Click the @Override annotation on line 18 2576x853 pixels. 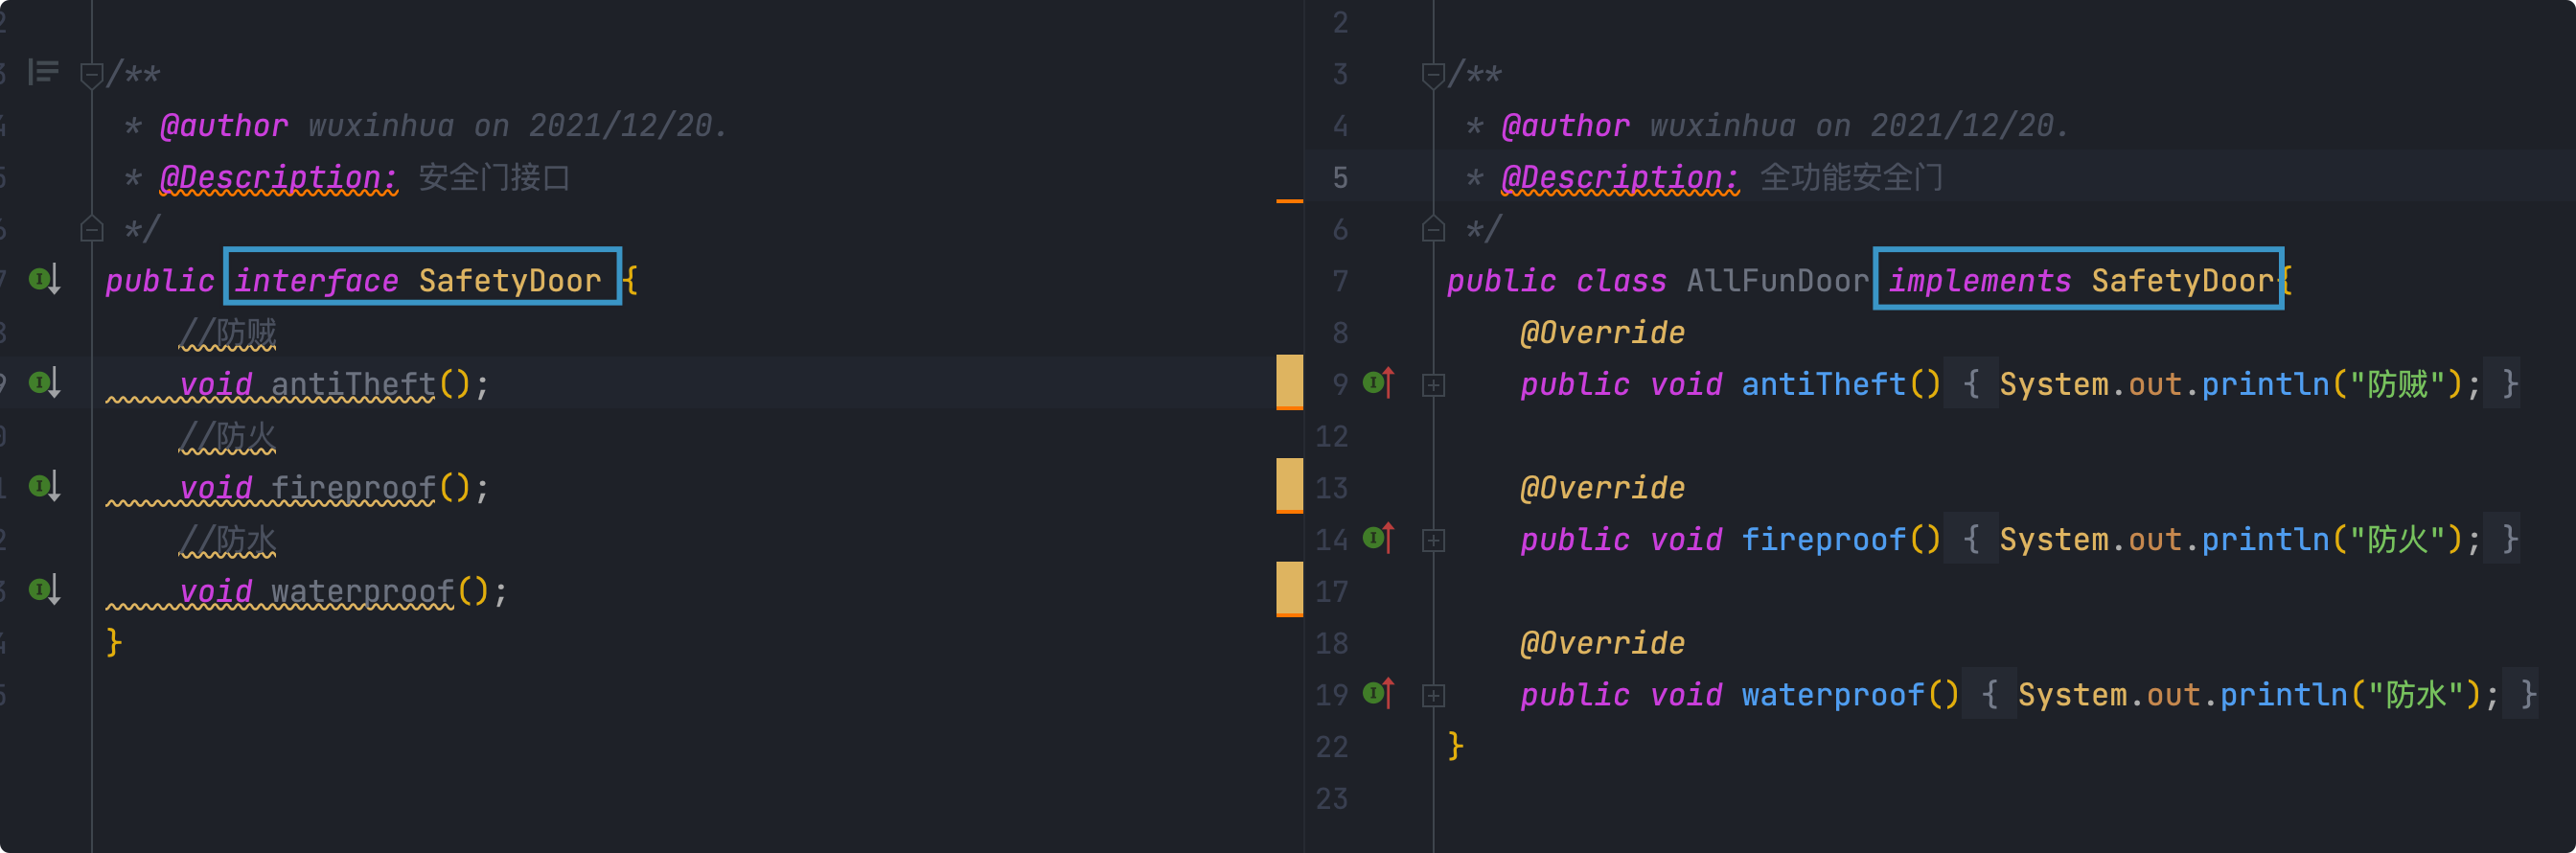[1602, 643]
